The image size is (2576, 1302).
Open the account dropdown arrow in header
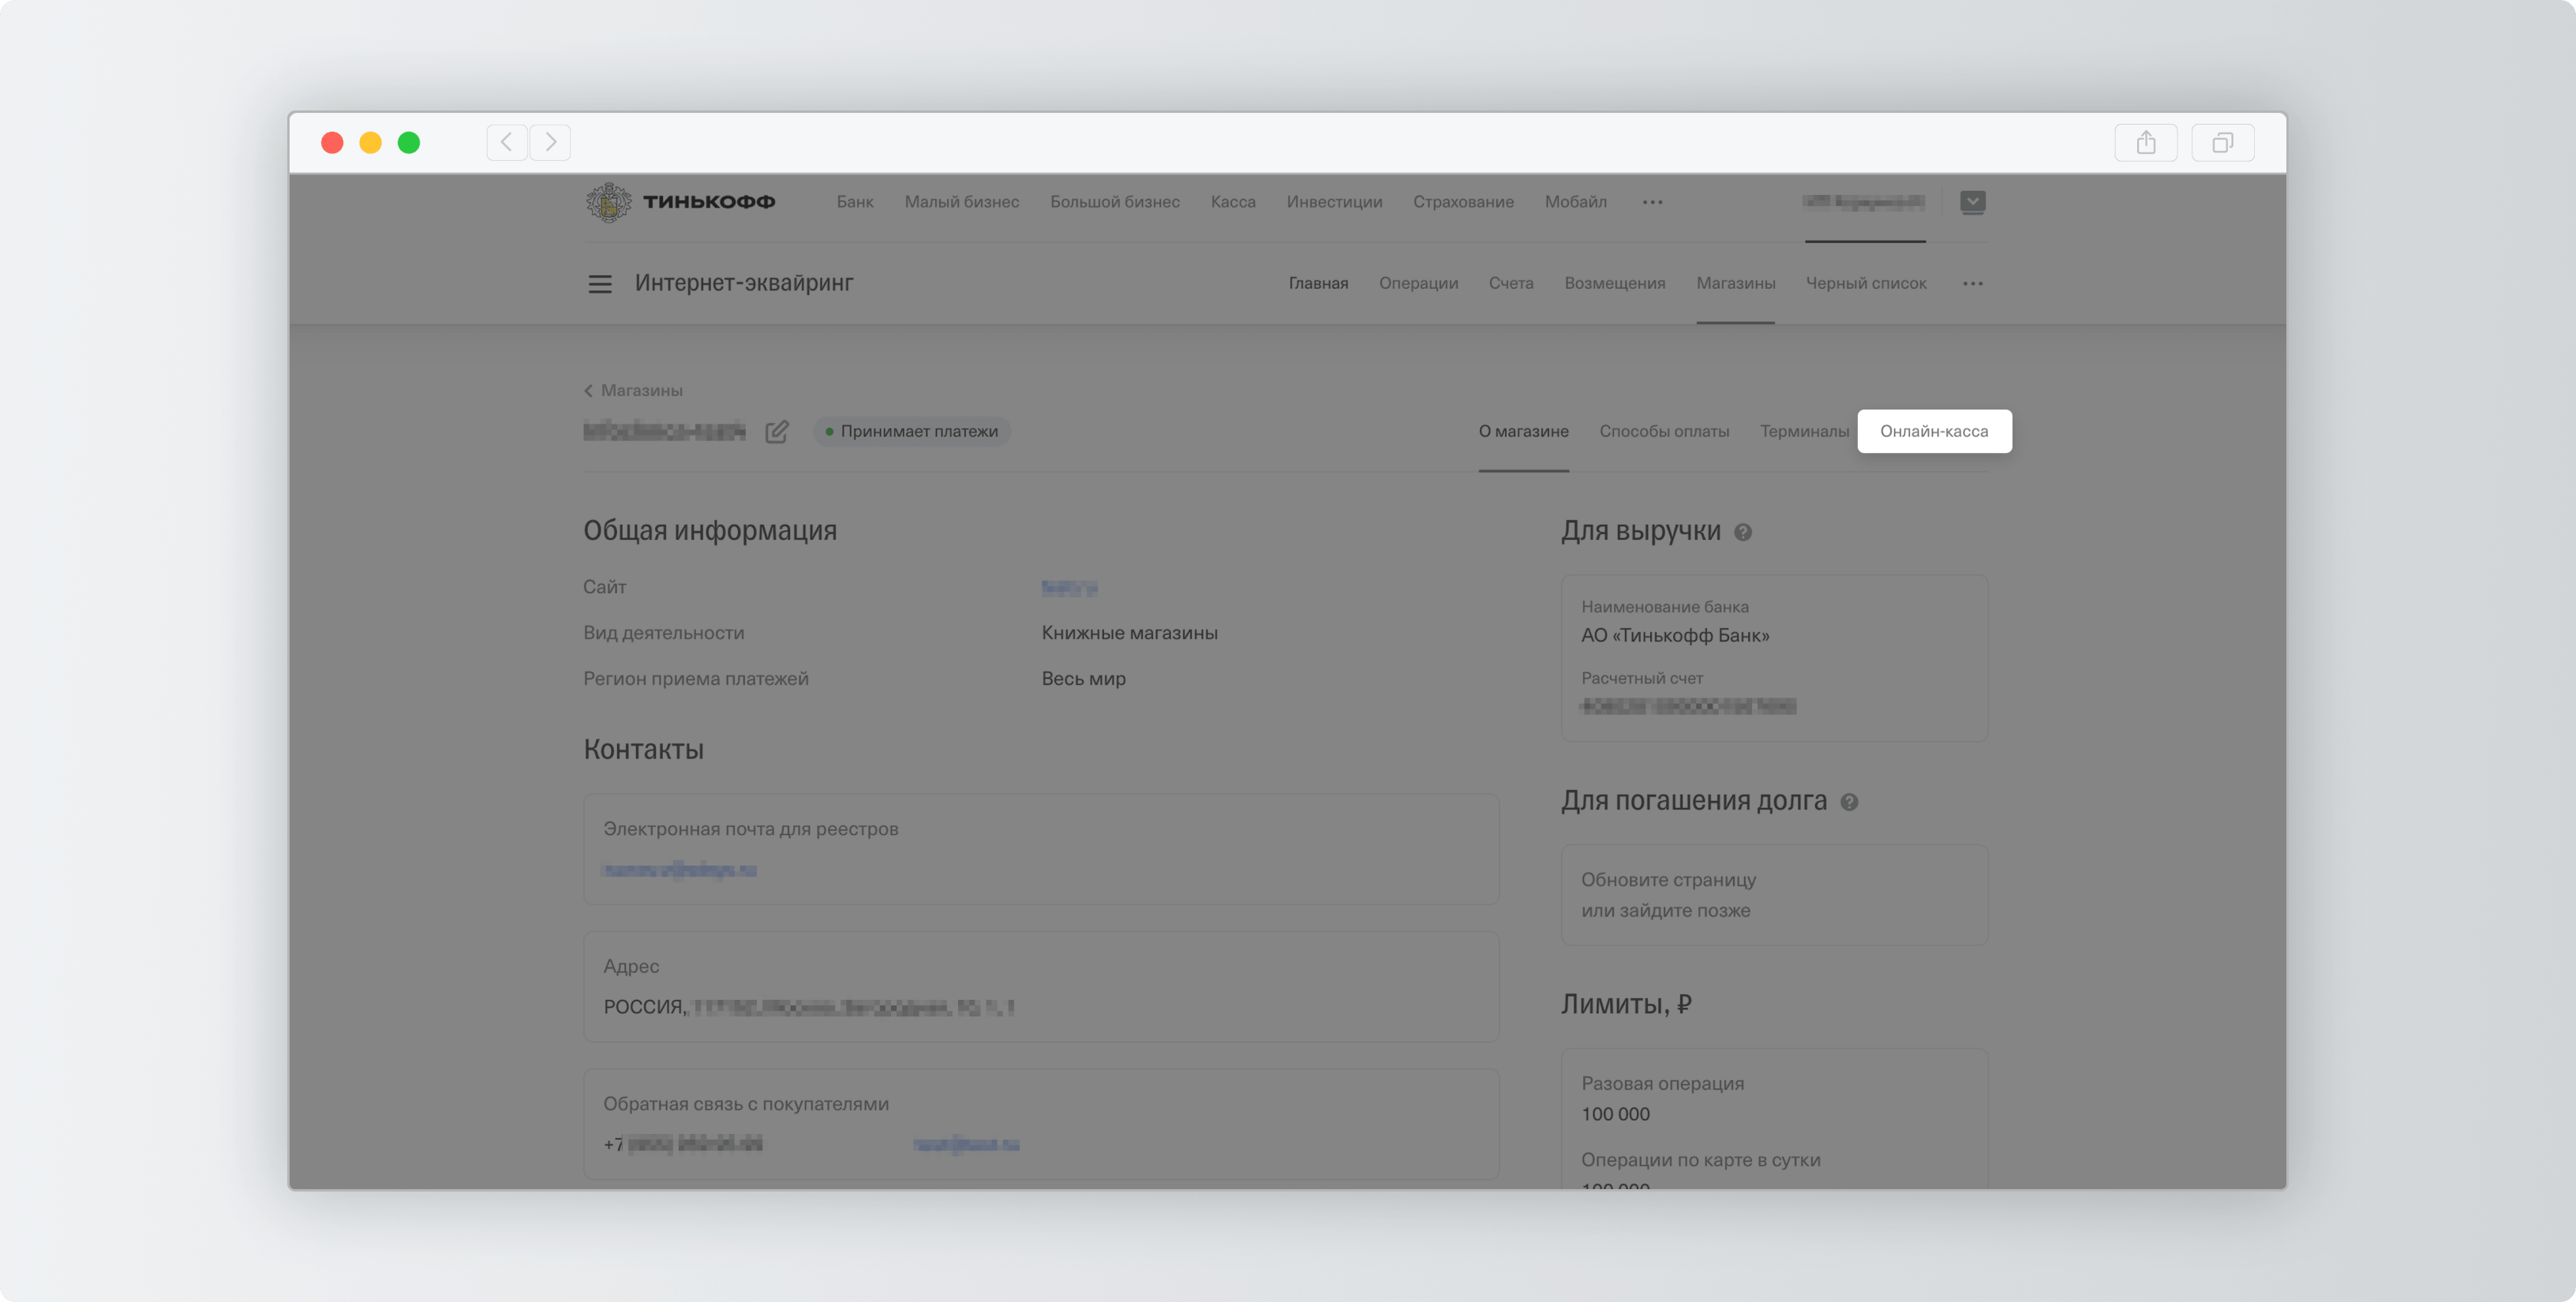[1972, 202]
